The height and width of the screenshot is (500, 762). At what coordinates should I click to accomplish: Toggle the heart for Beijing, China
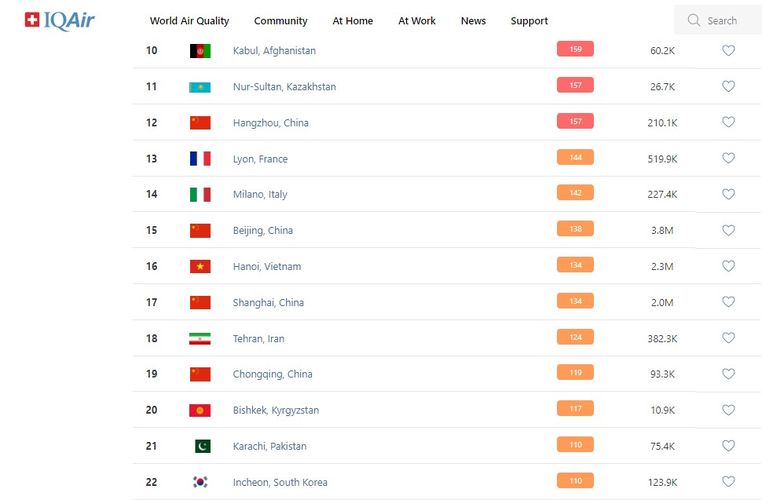pyautogui.click(x=728, y=231)
